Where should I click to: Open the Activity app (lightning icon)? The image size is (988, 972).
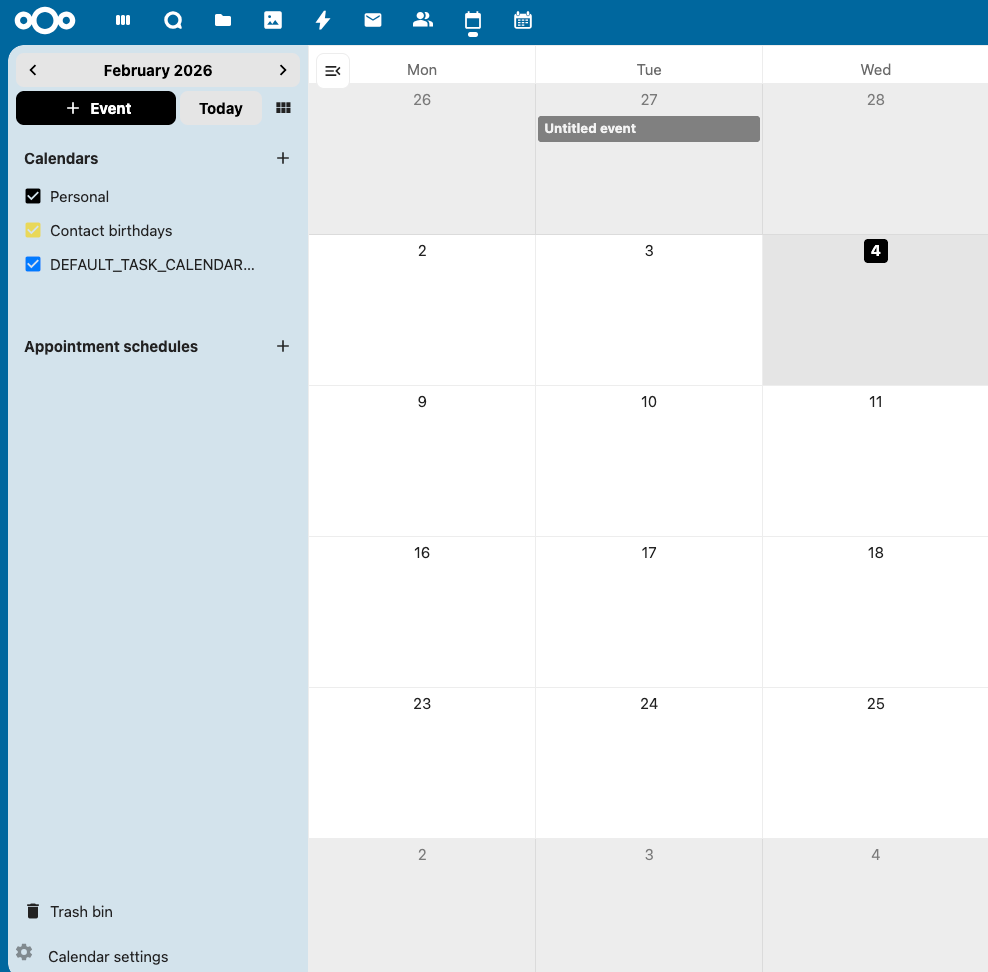tap(322, 20)
